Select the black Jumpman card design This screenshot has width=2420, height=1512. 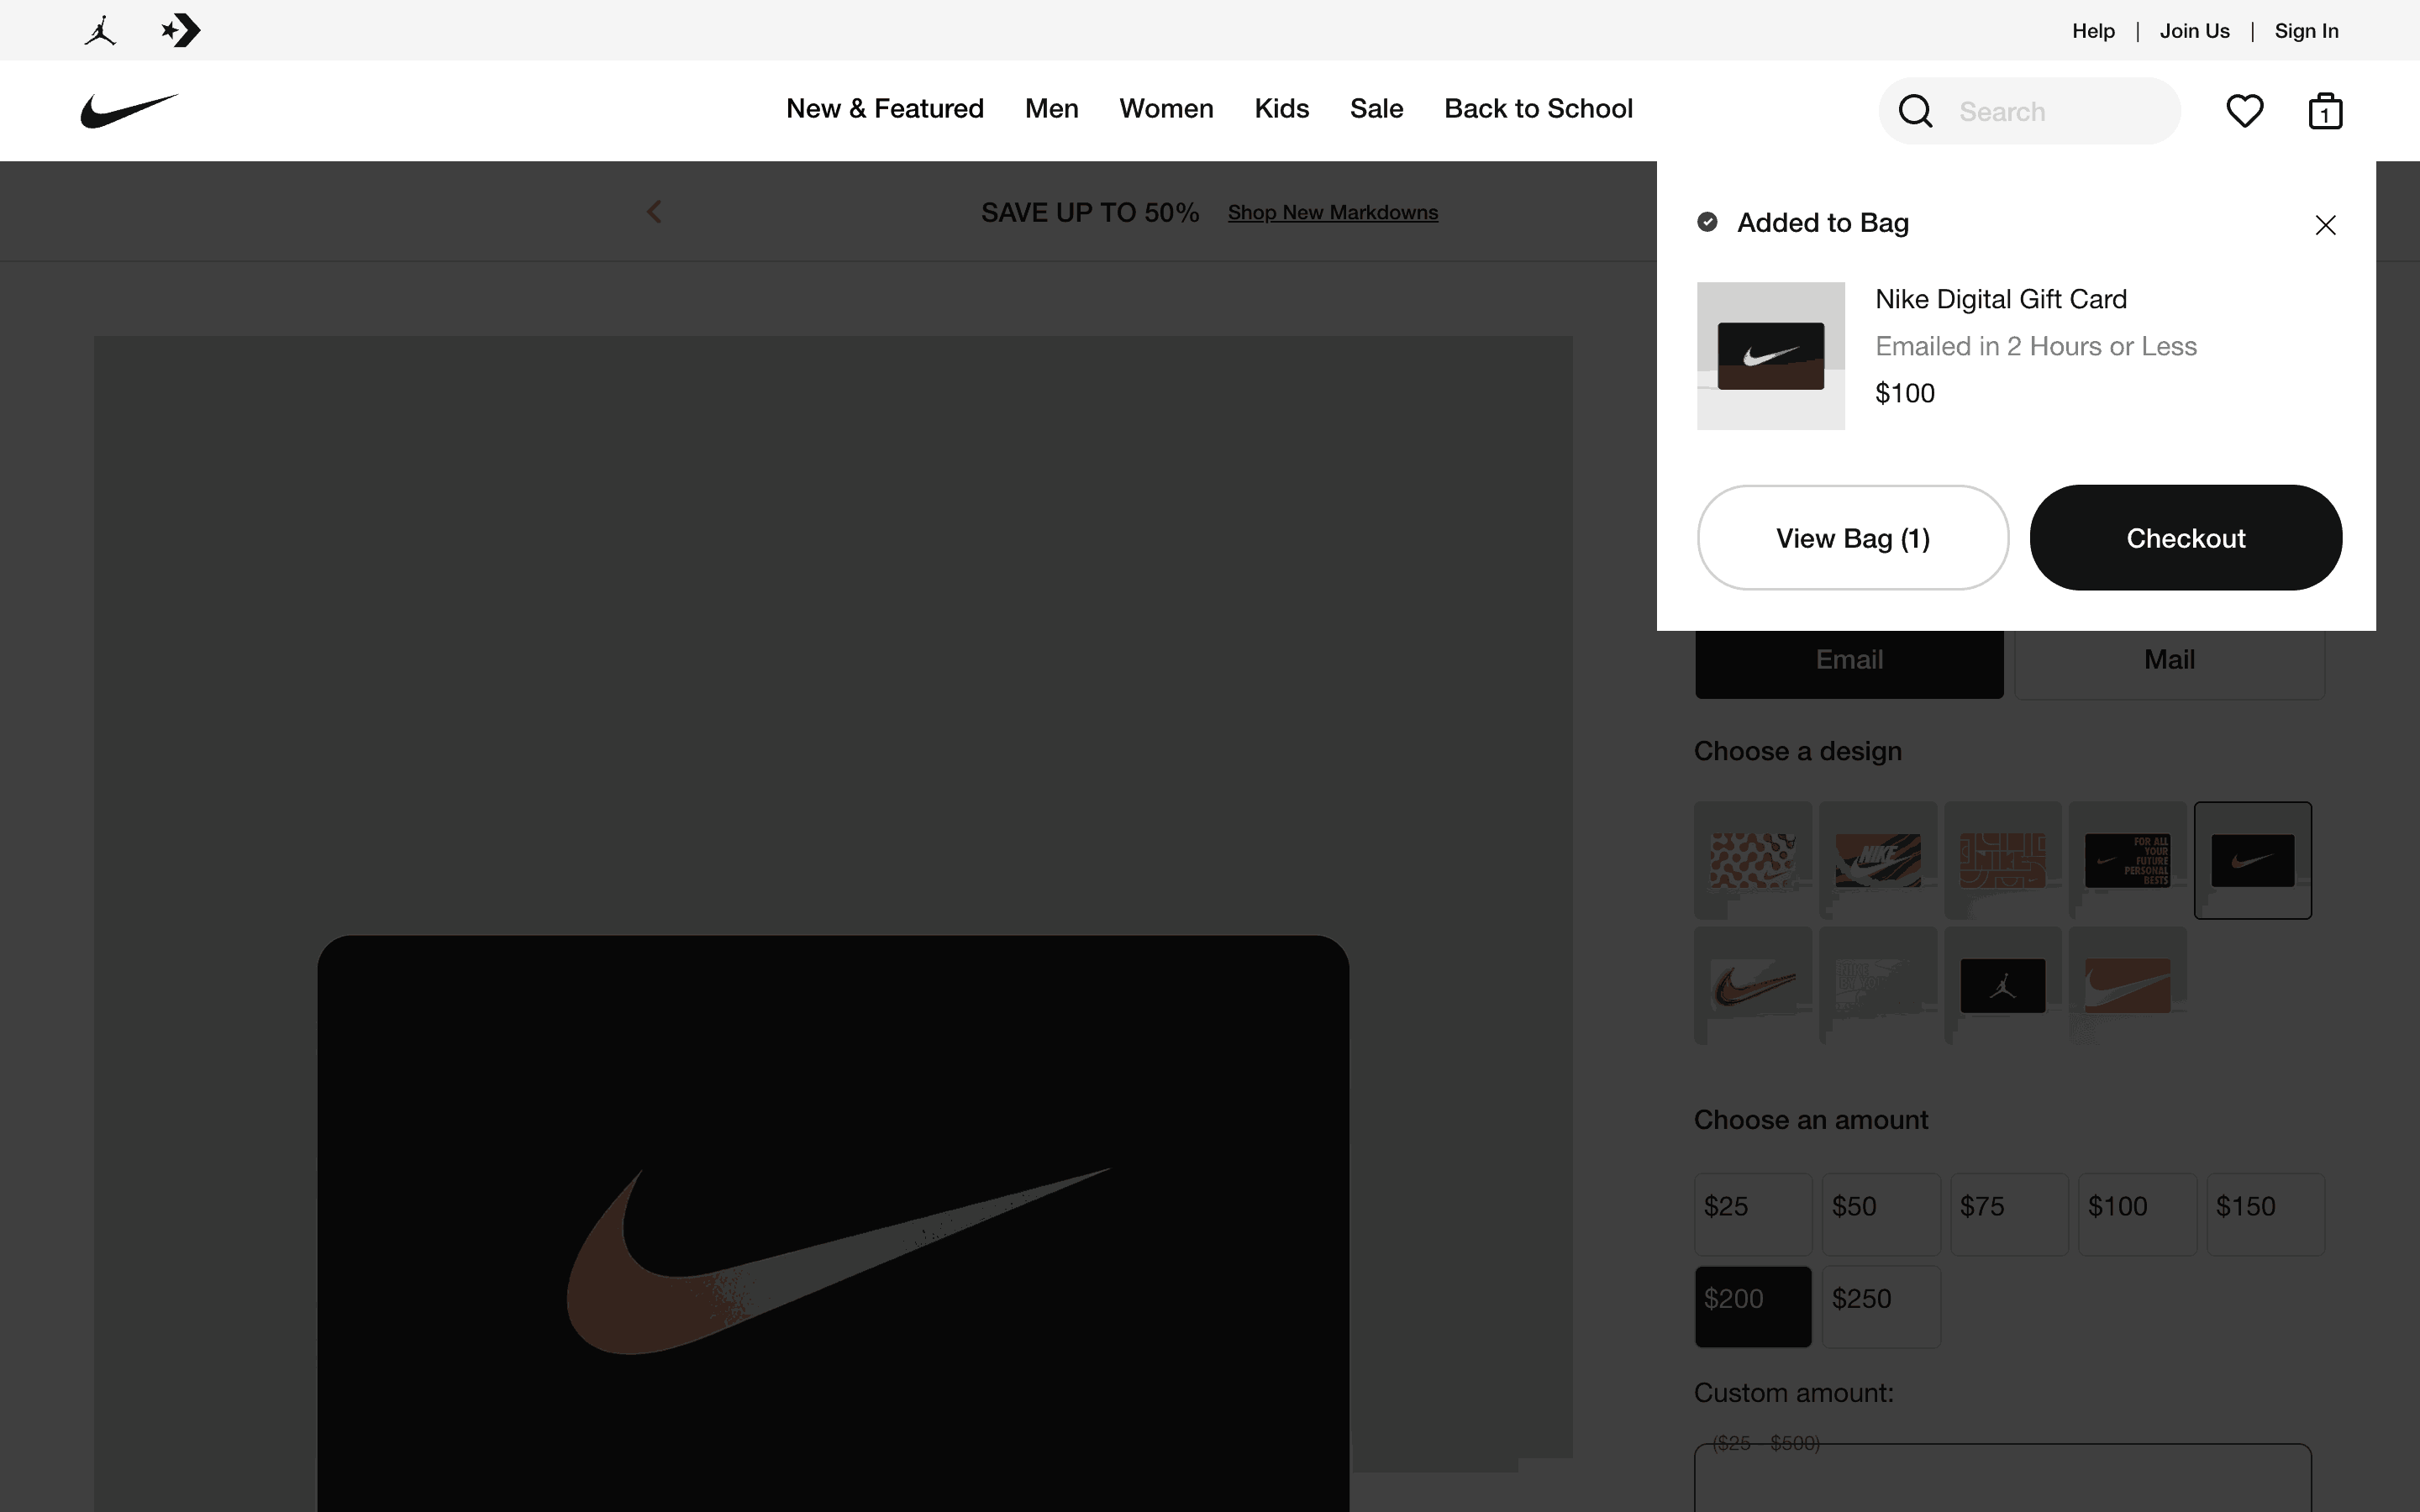(2002, 986)
